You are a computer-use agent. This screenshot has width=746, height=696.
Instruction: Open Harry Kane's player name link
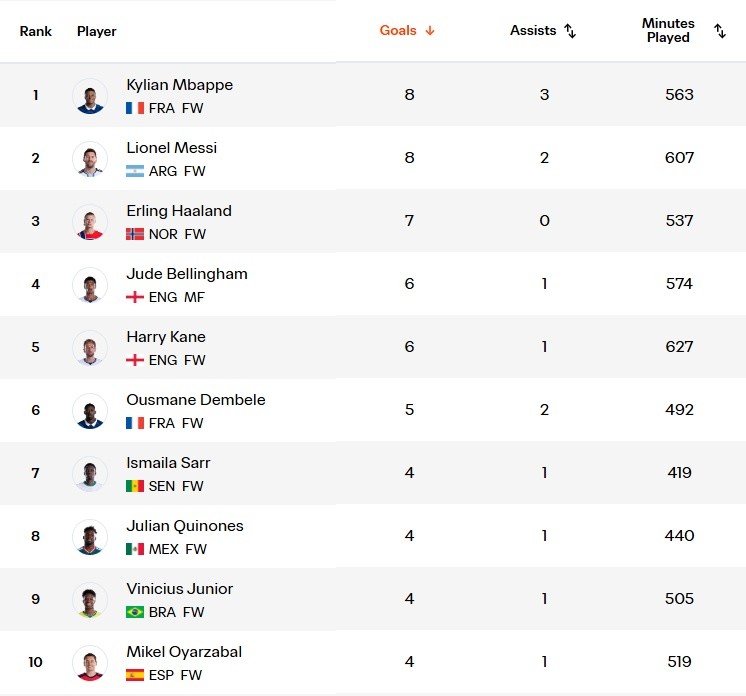[166, 337]
